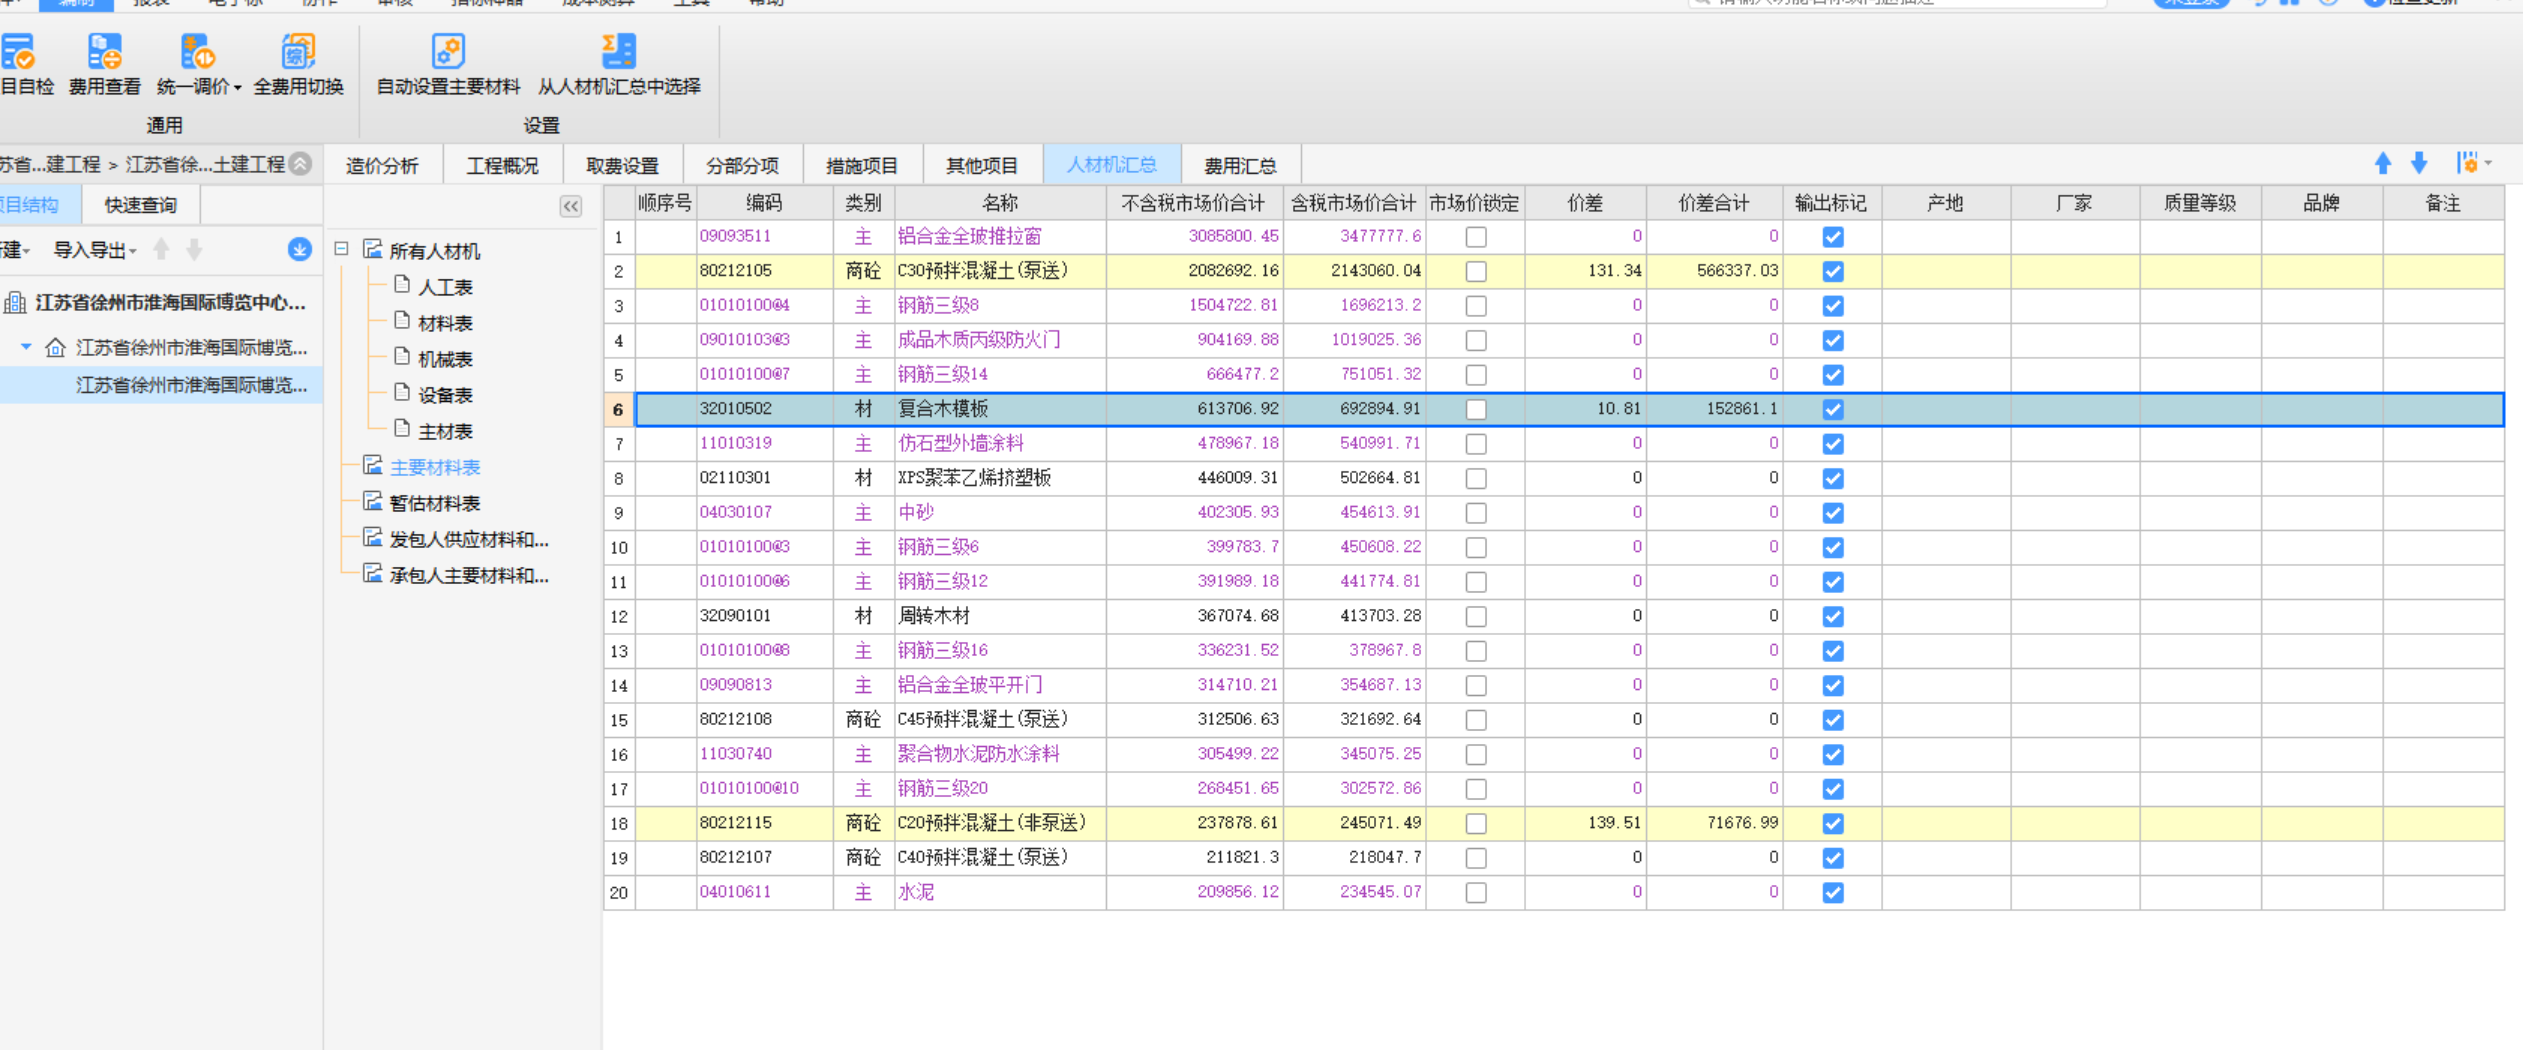
Task: Select 发包人供应材料和... tree item
Action: tap(469, 539)
